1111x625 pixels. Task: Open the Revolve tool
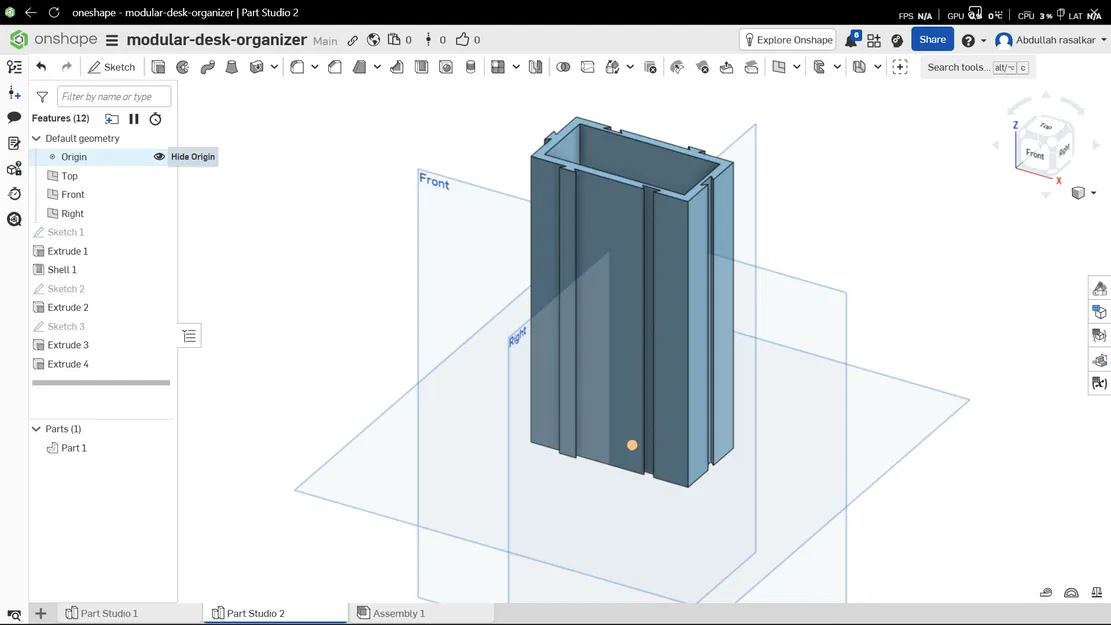click(182, 67)
